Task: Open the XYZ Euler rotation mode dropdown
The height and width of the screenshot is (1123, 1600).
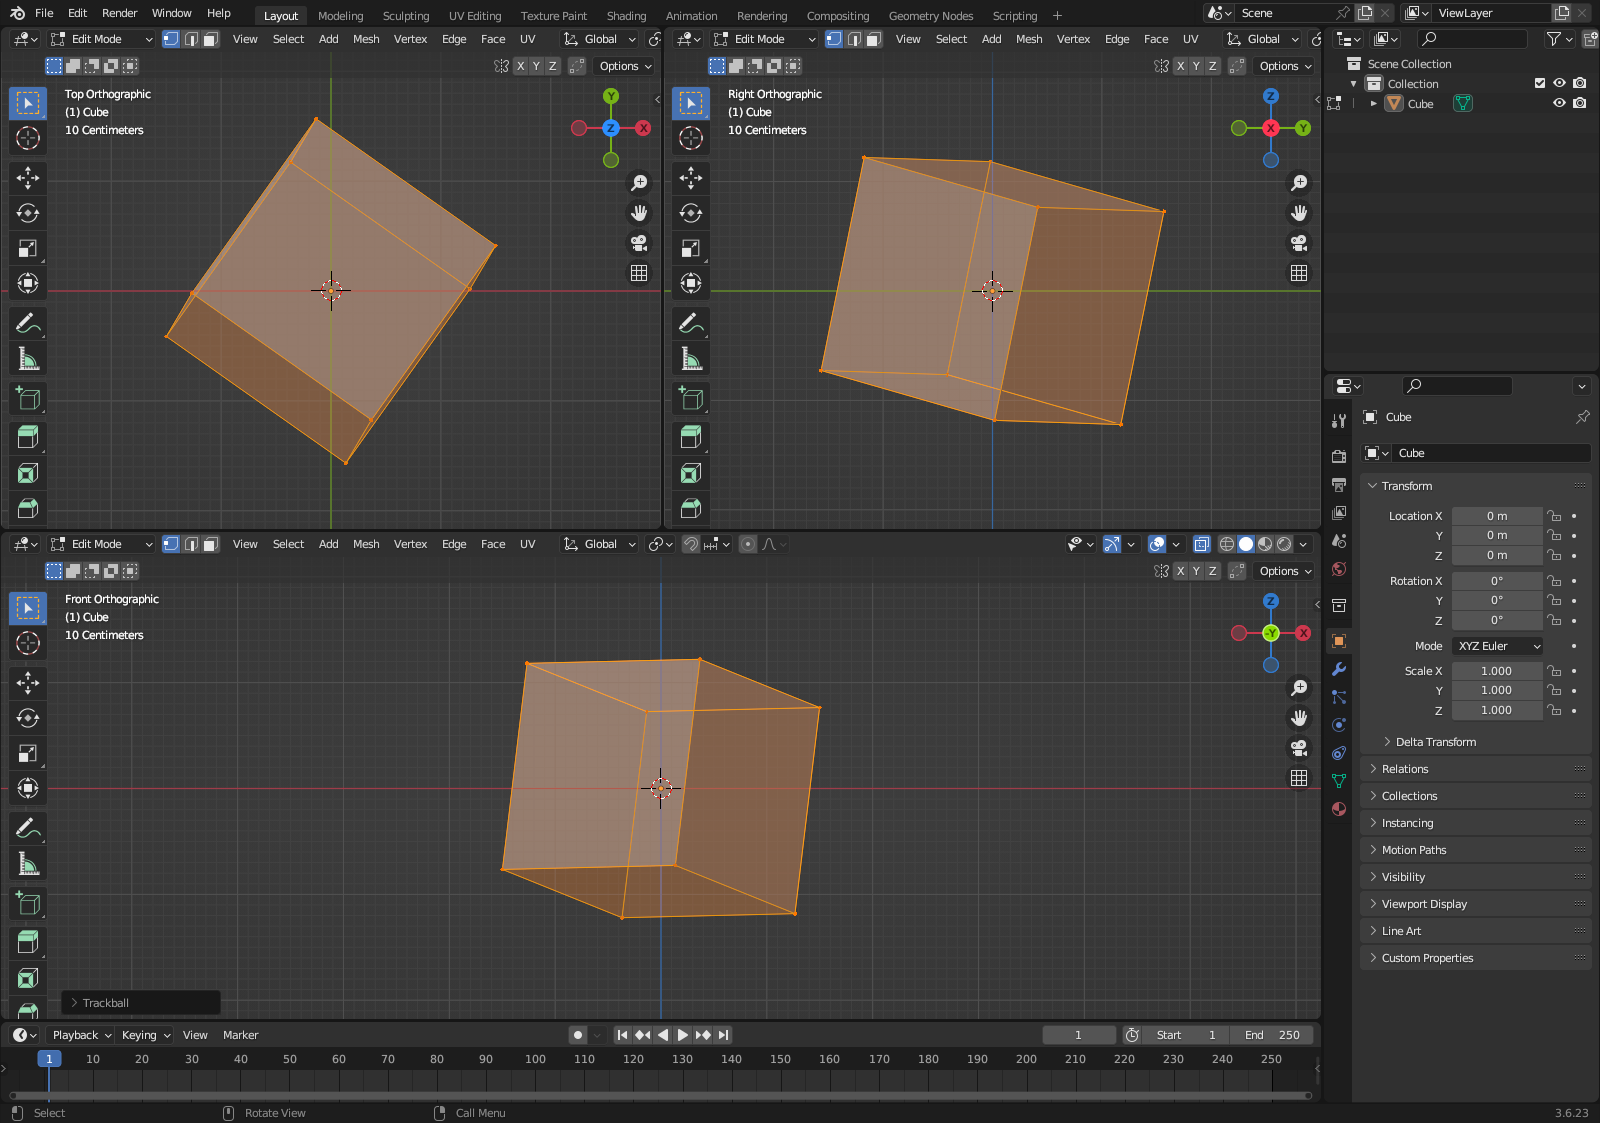Action: click(x=1497, y=646)
